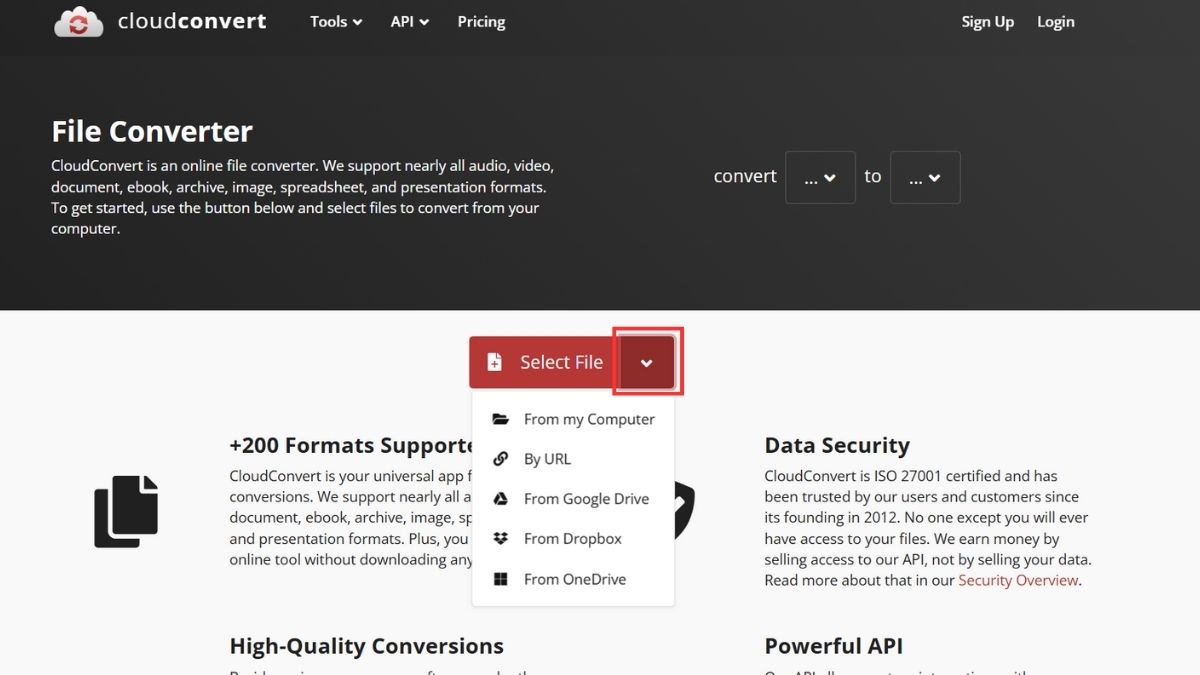Choose From Dropbox option
Screen dimensions: 1200x675
coord(573,539)
